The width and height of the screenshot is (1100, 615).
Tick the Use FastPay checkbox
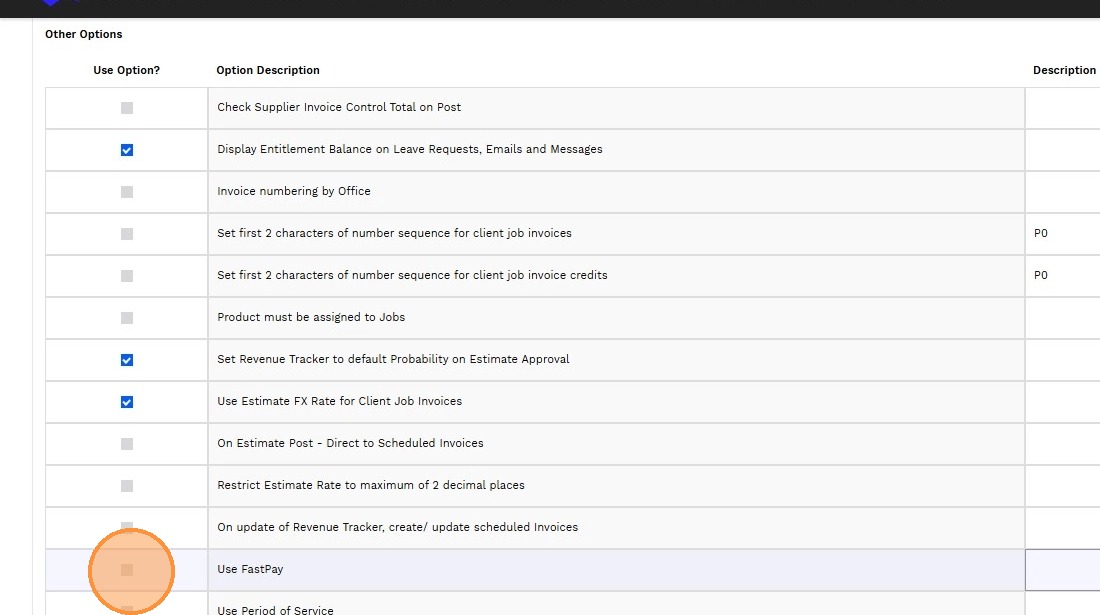pyautogui.click(x=127, y=570)
